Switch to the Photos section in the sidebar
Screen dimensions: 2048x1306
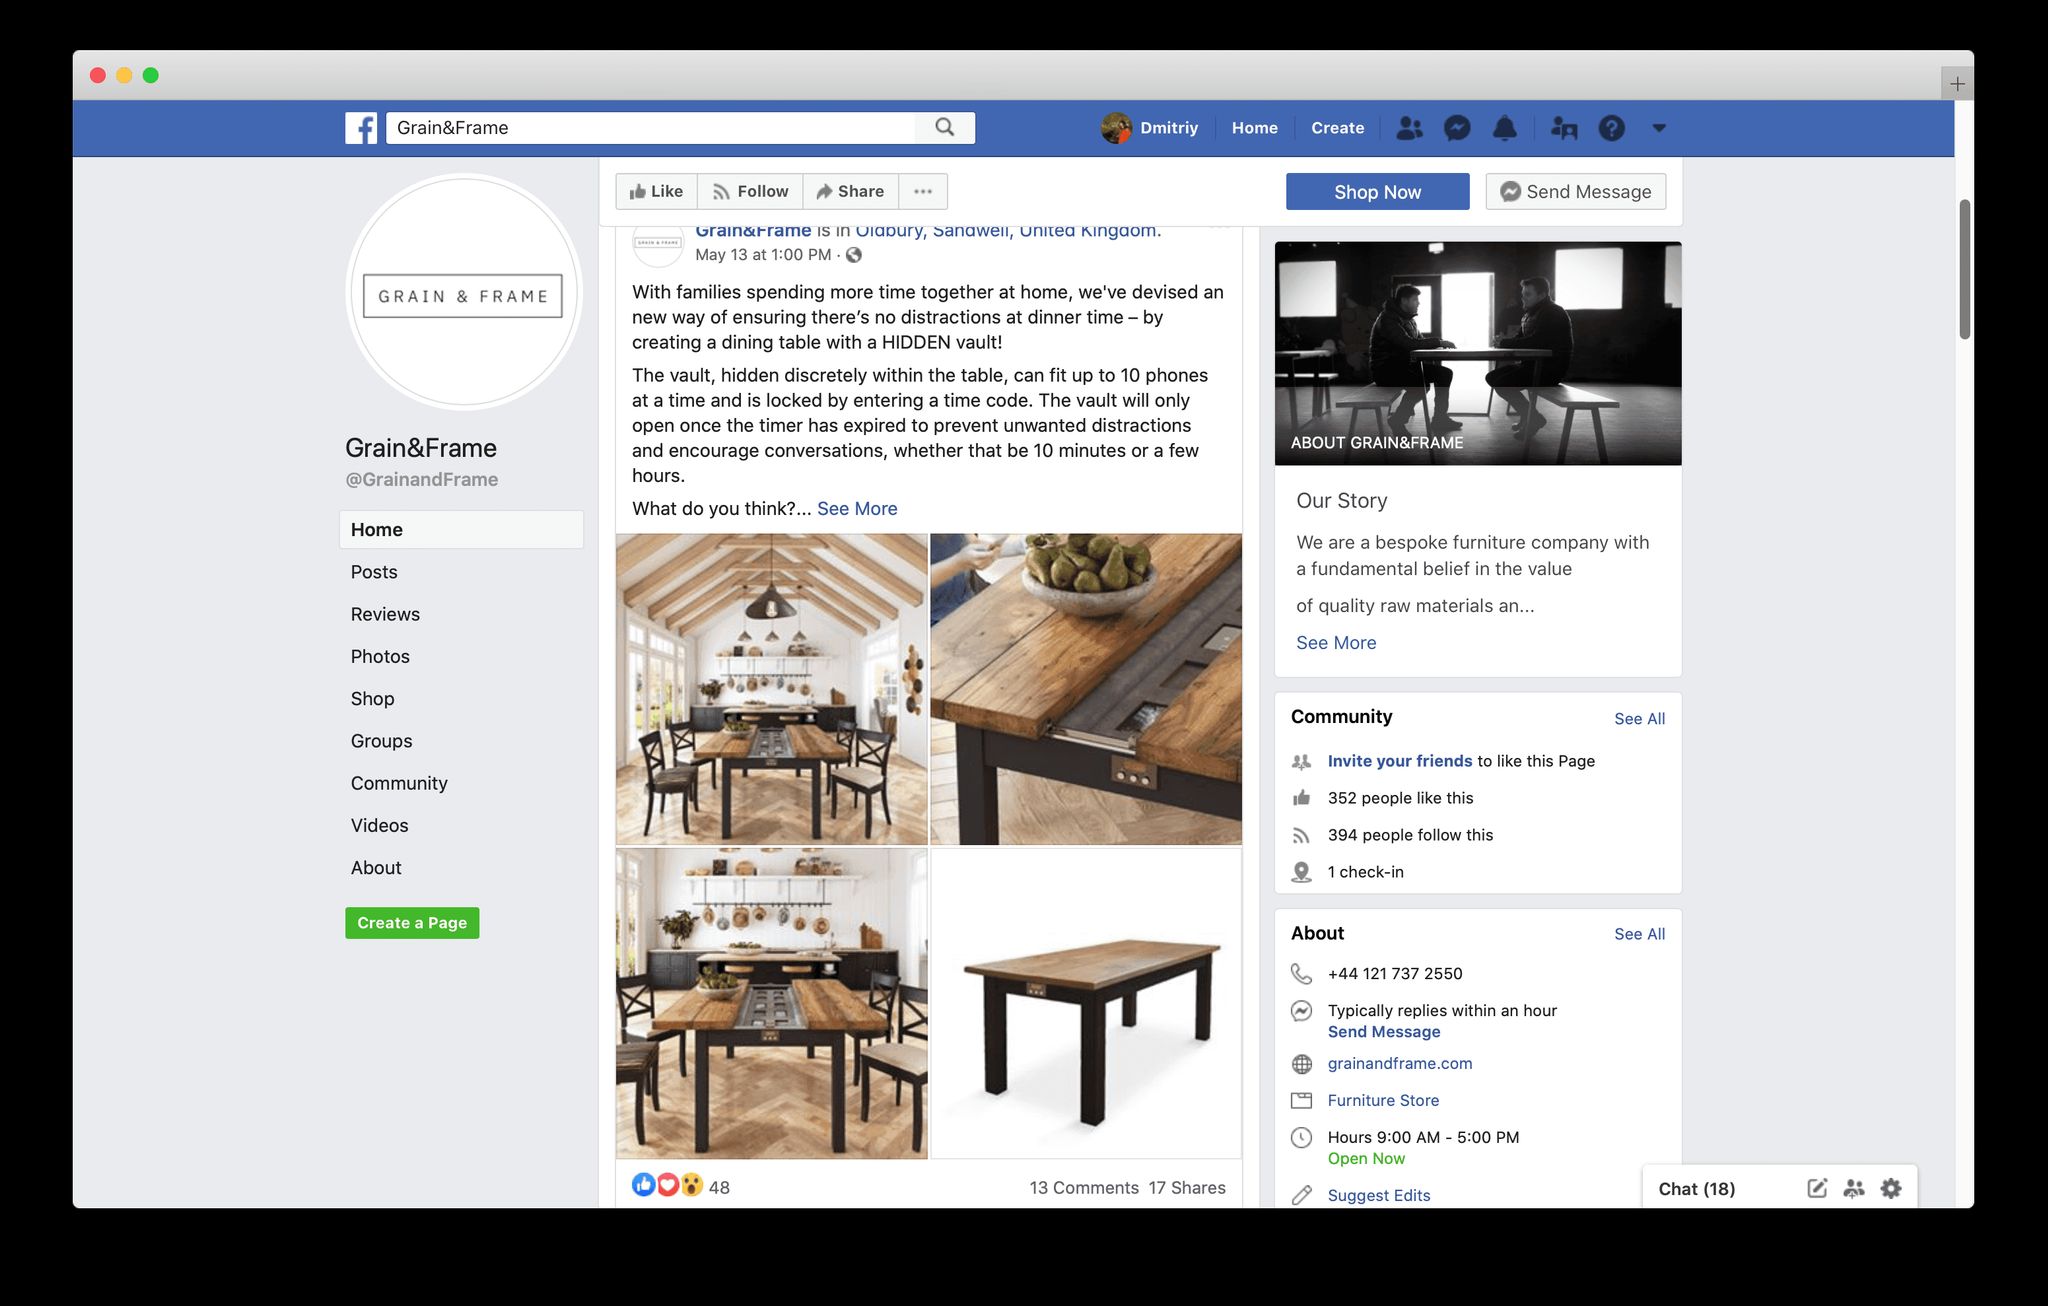[x=380, y=656]
